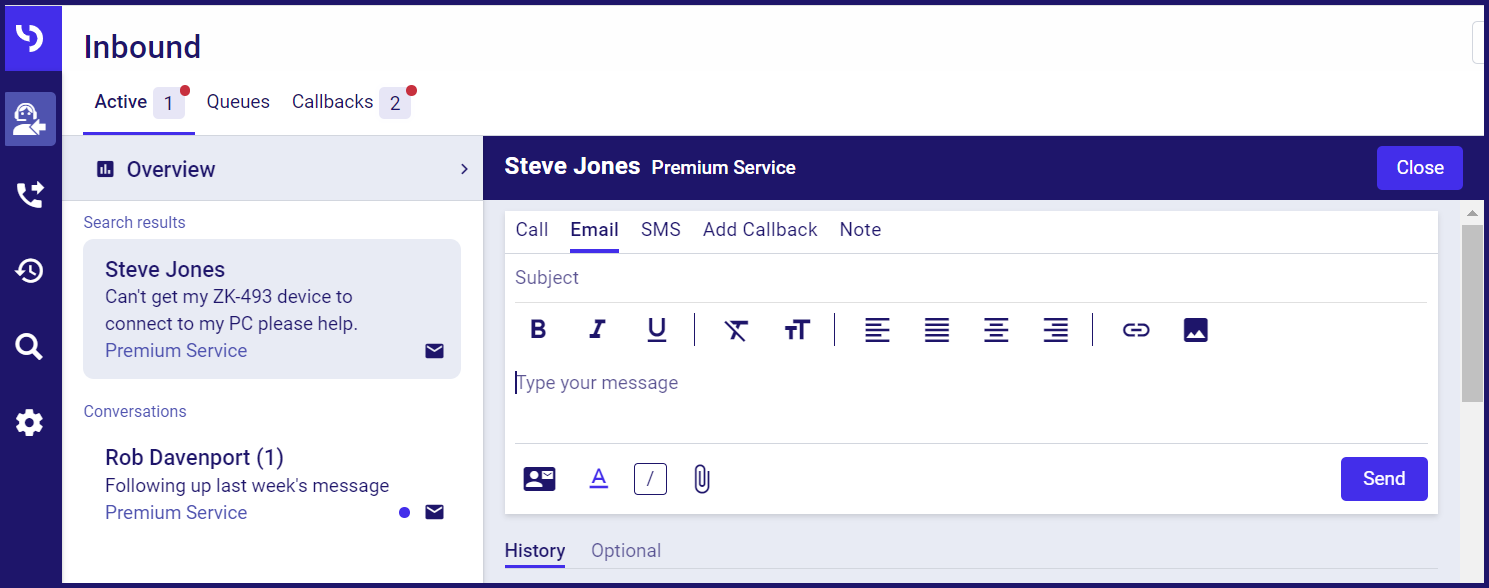Open the slash shortcut templates button

tap(650, 479)
